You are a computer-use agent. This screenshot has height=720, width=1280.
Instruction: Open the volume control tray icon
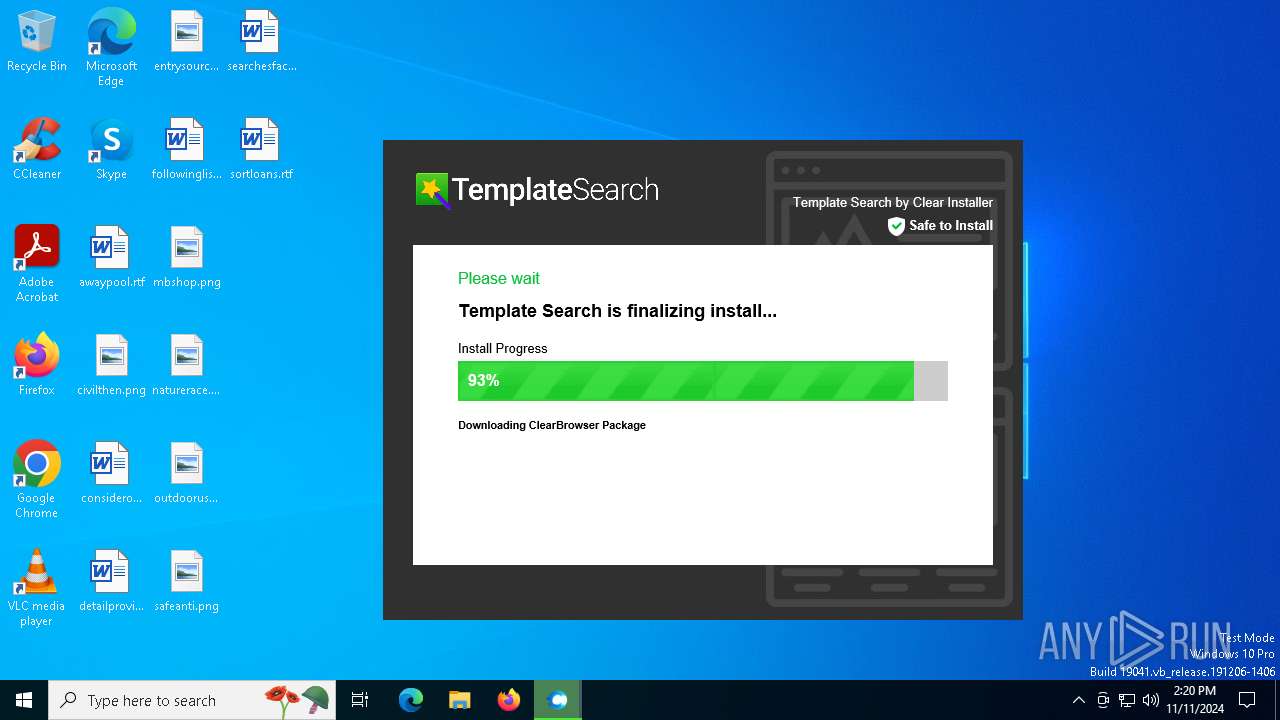point(1151,700)
